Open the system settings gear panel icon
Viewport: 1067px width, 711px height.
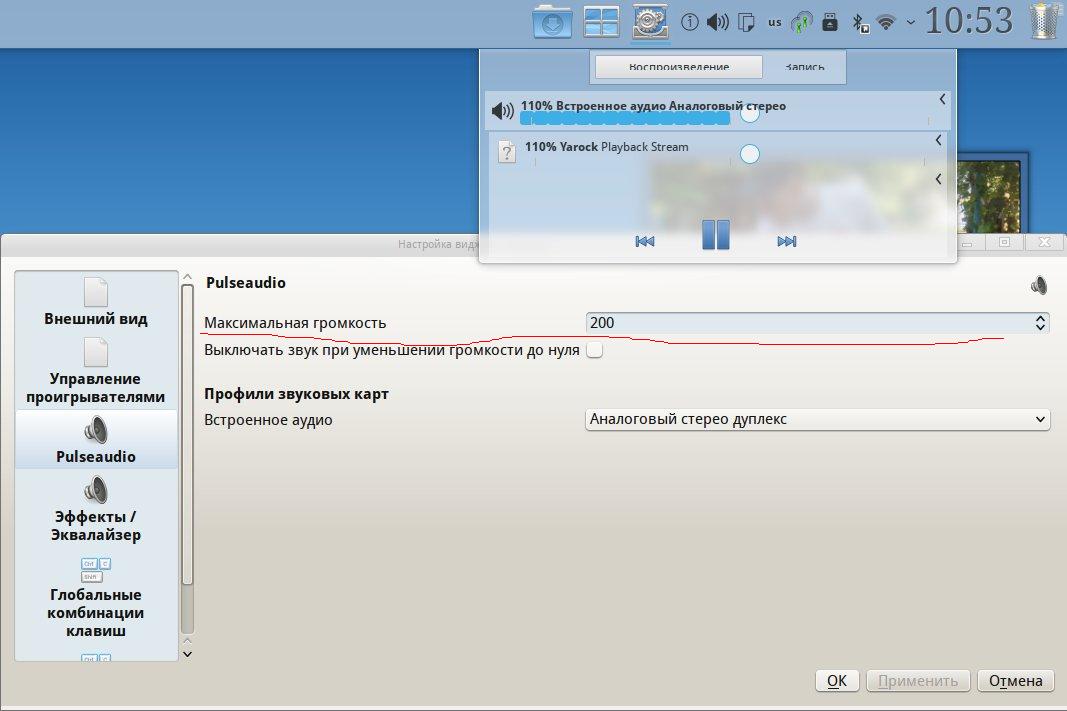(x=650, y=21)
